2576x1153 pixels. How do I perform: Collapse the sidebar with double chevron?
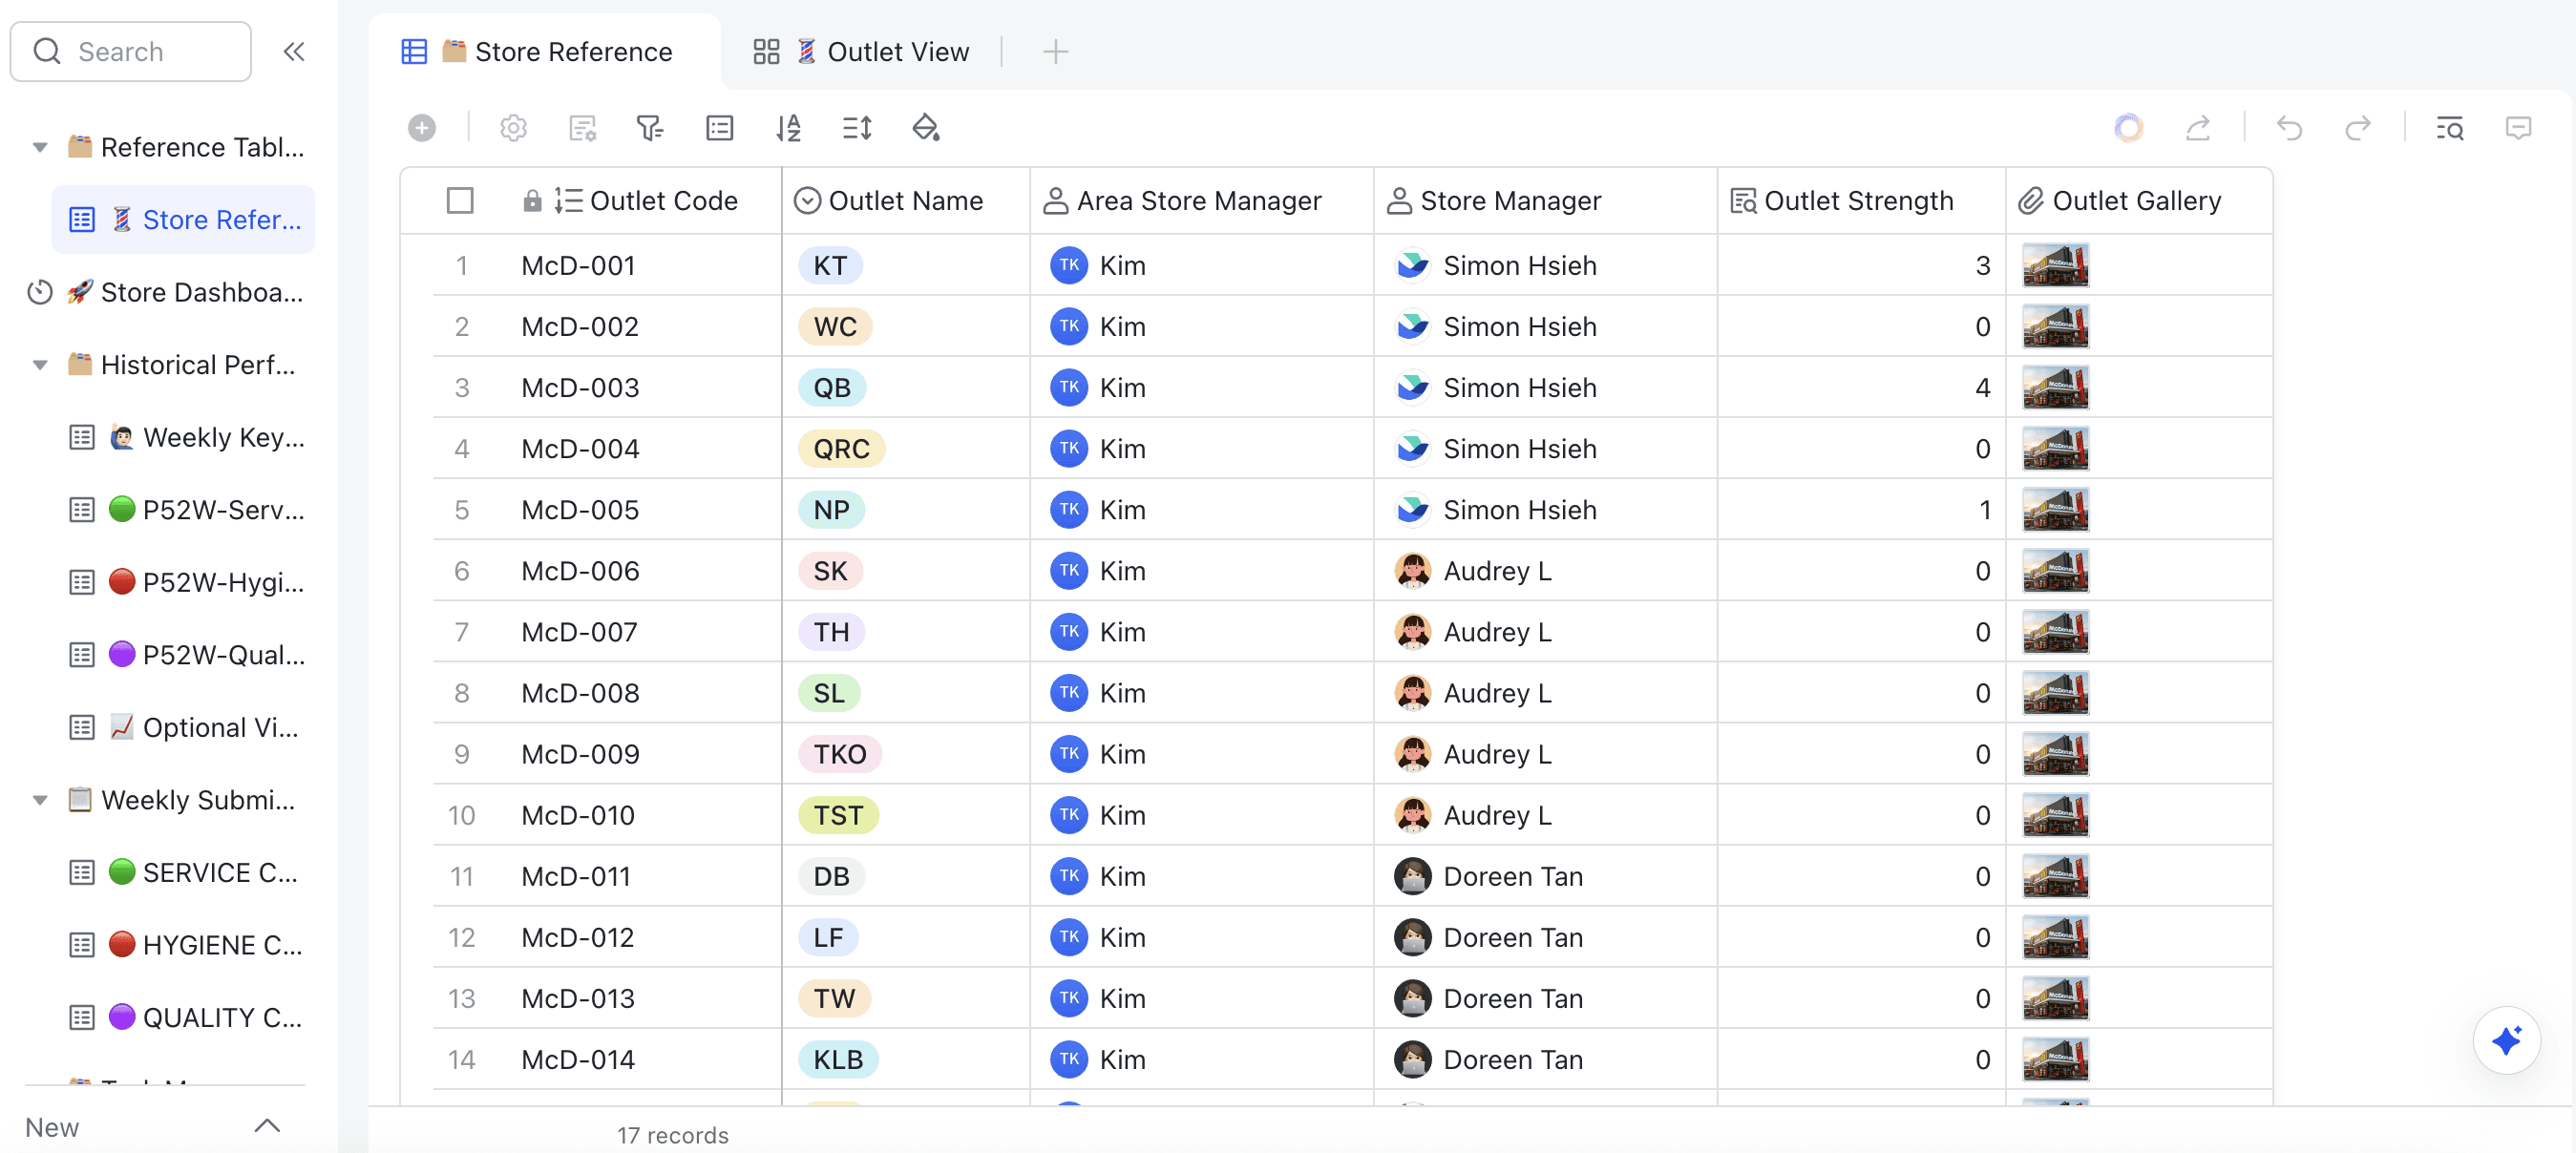point(293,52)
